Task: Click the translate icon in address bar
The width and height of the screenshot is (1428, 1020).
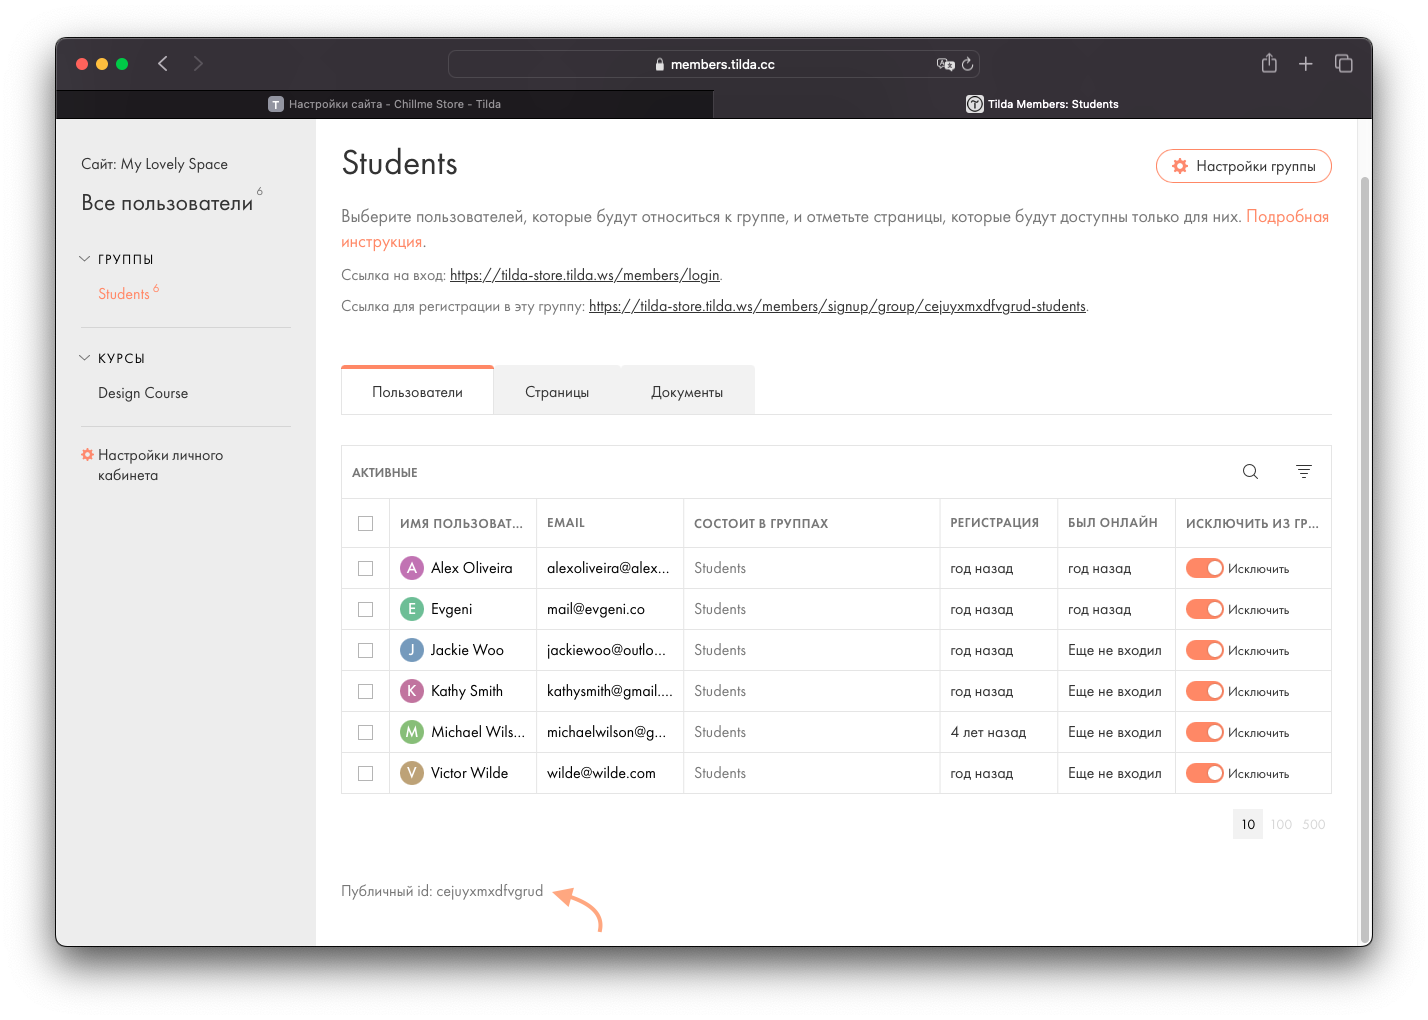Action: tap(945, 64)
